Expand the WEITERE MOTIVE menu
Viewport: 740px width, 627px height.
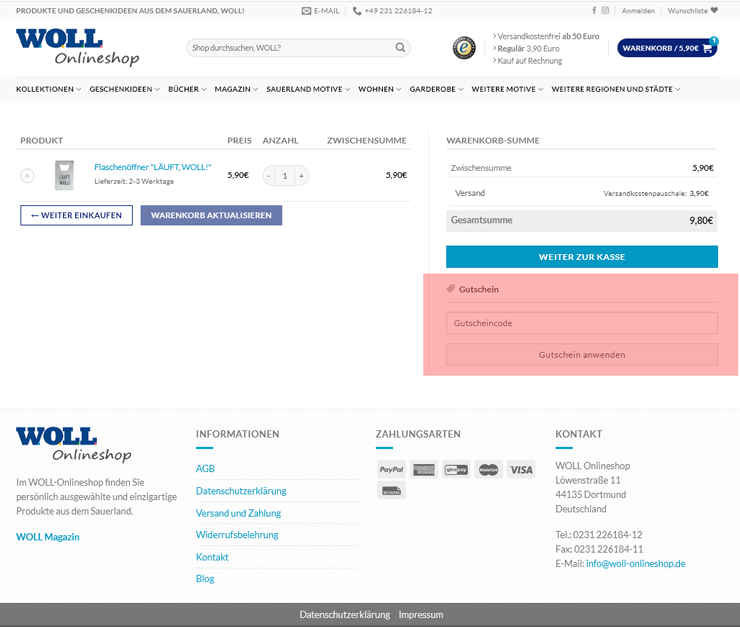[507, 89]
